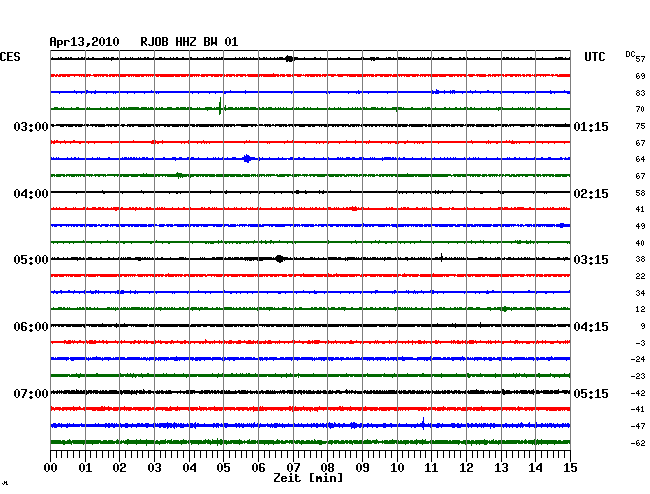Click the 06 minute axis label
This screenshot has width=650, height=494.
pyautogui.click(x=258, y=468)
